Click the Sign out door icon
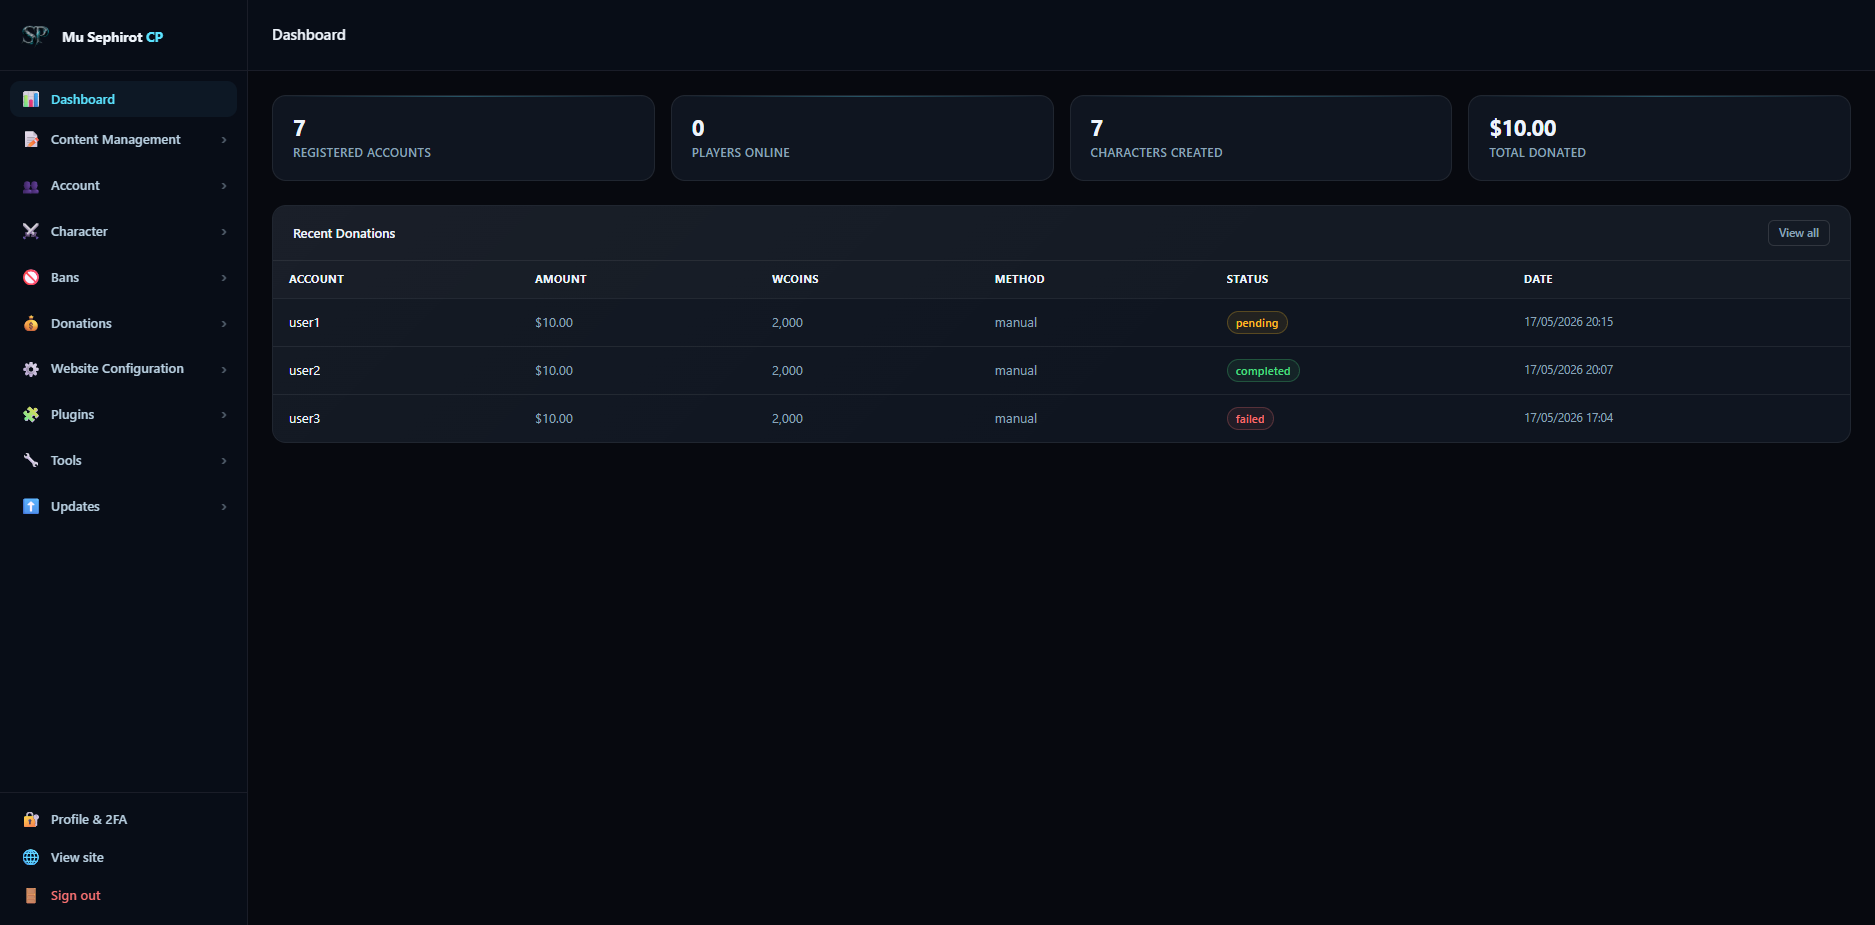The image size is (1875, 925). tap(31, 895)
